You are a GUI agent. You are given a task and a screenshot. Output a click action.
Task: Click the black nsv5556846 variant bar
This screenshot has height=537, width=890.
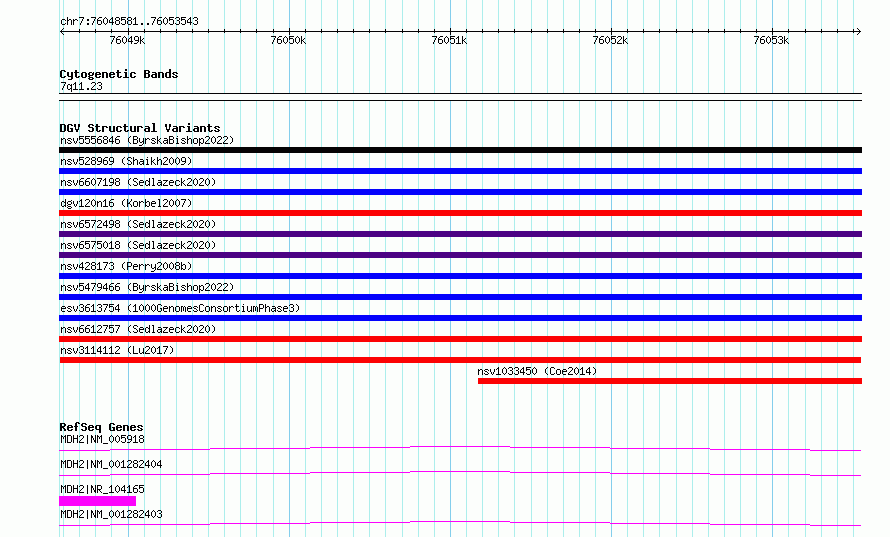pos(460,150)
